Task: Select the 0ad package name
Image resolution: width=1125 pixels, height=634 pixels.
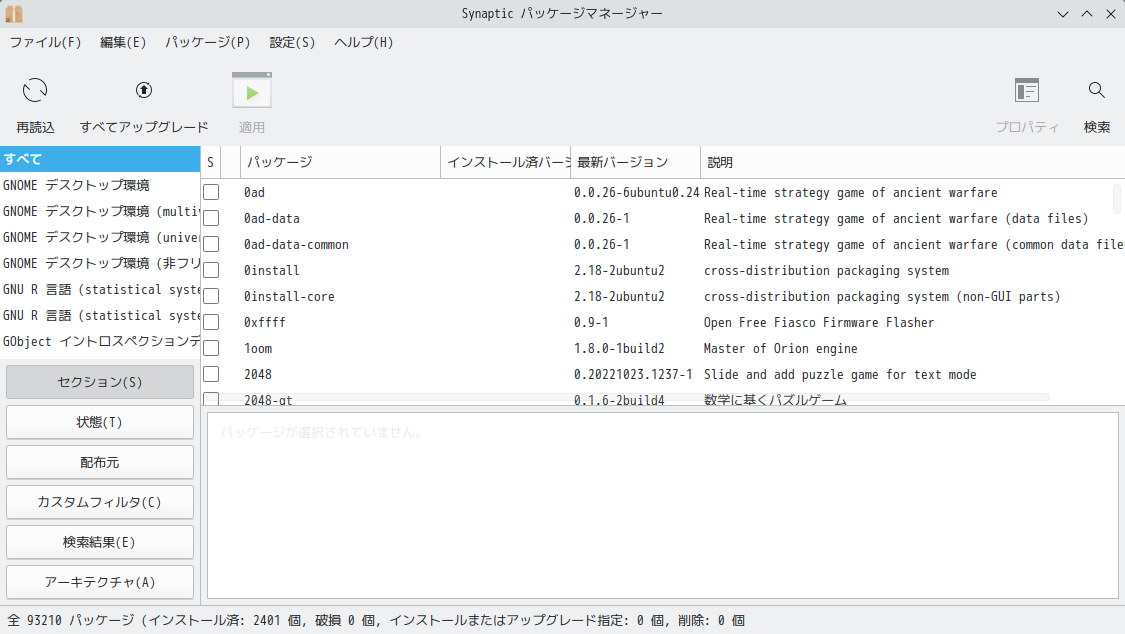Action: point(254,192)
